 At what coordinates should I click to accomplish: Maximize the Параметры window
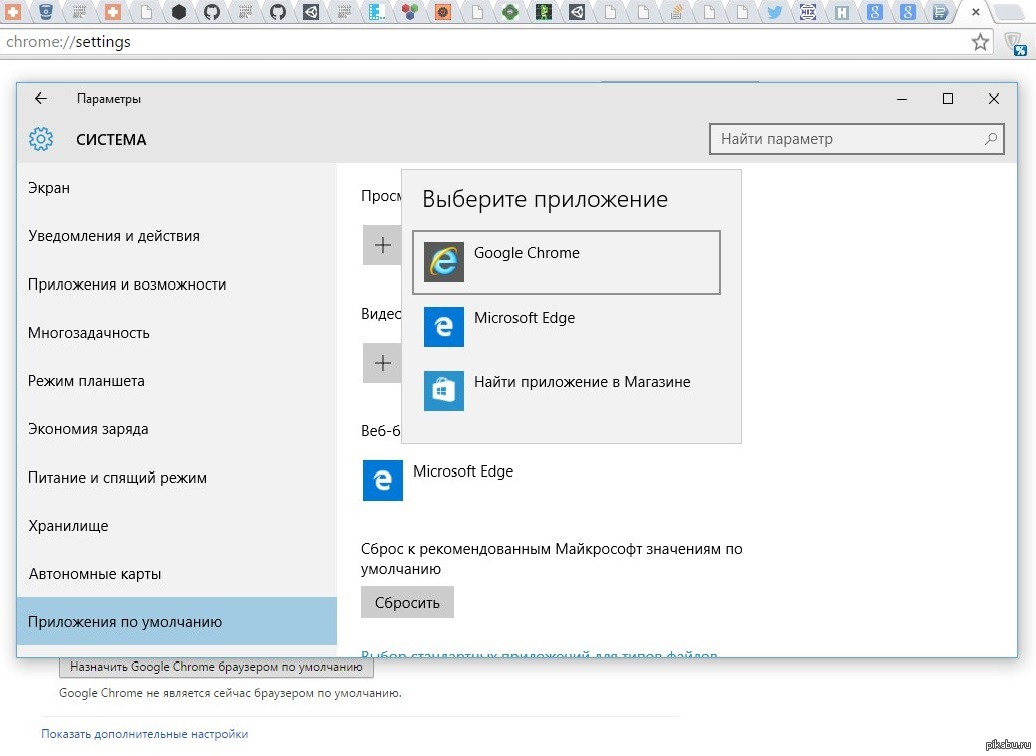947,98
